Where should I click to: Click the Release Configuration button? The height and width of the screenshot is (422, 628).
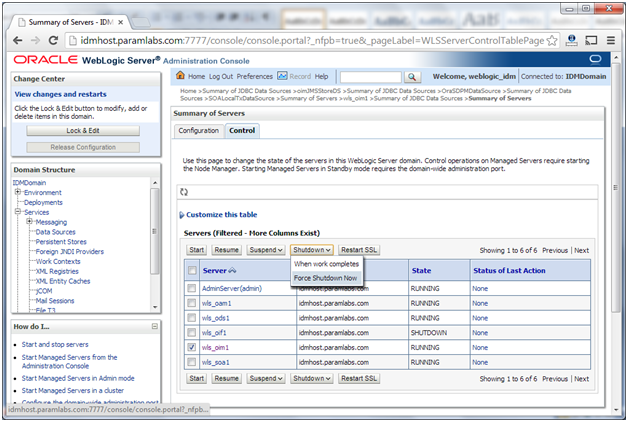pyautogui.click(x=83, y=147)
